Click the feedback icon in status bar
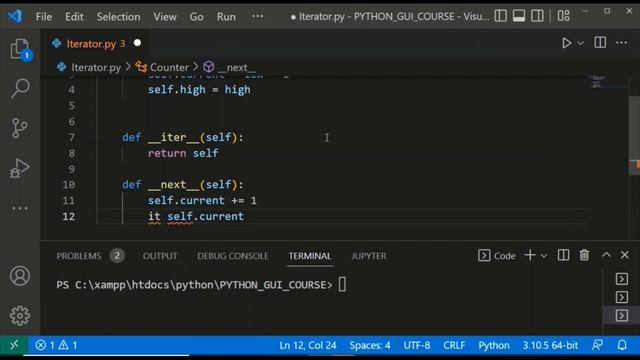 (598, 345)
